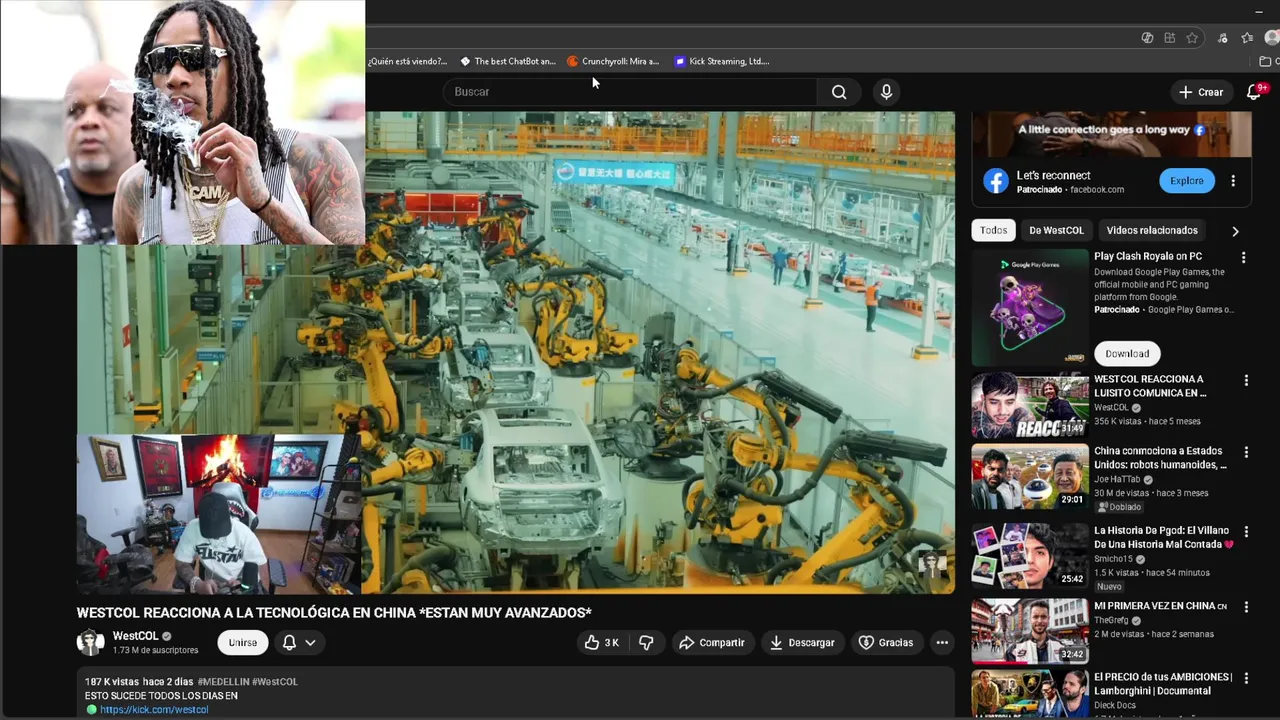Click Joe HaTTab channel name
The height and width of the screenshot is (720, 1280).
[1119, 479]
